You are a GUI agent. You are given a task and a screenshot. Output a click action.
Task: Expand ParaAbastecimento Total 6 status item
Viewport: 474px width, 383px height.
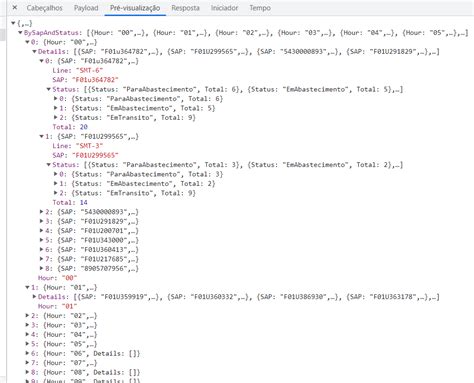(x=56, y=99)
